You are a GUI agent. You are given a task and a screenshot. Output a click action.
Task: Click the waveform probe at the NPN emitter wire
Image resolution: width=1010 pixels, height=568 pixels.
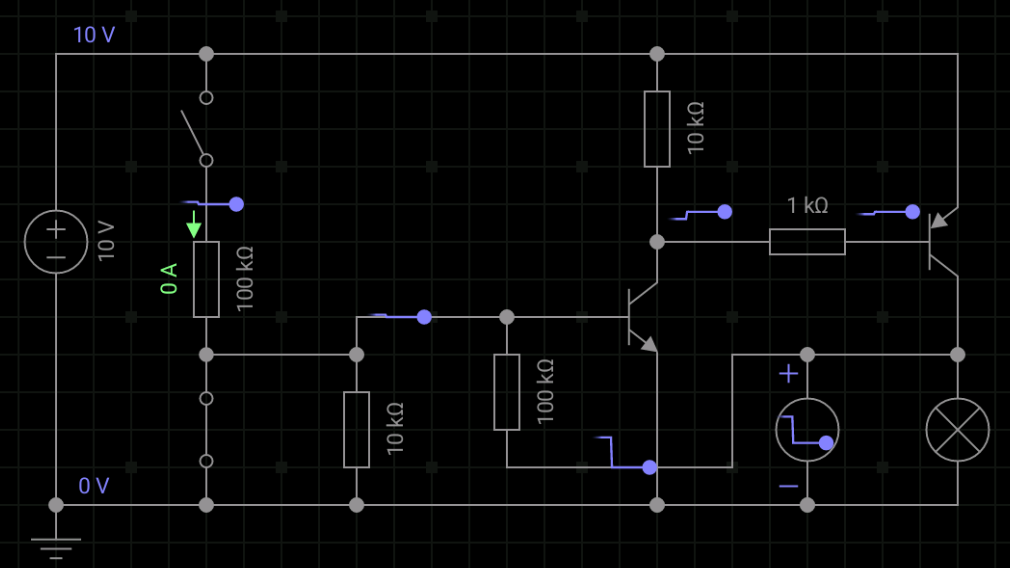(x=649, y=468)
